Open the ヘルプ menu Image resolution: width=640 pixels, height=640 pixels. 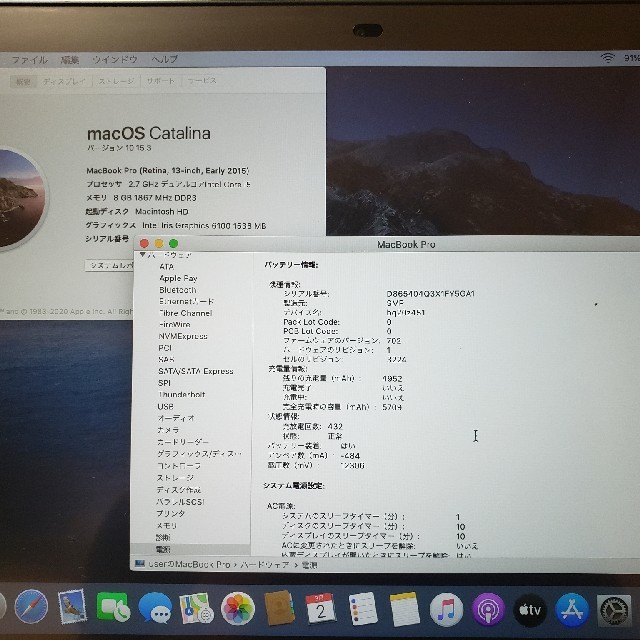click(164, 59)
